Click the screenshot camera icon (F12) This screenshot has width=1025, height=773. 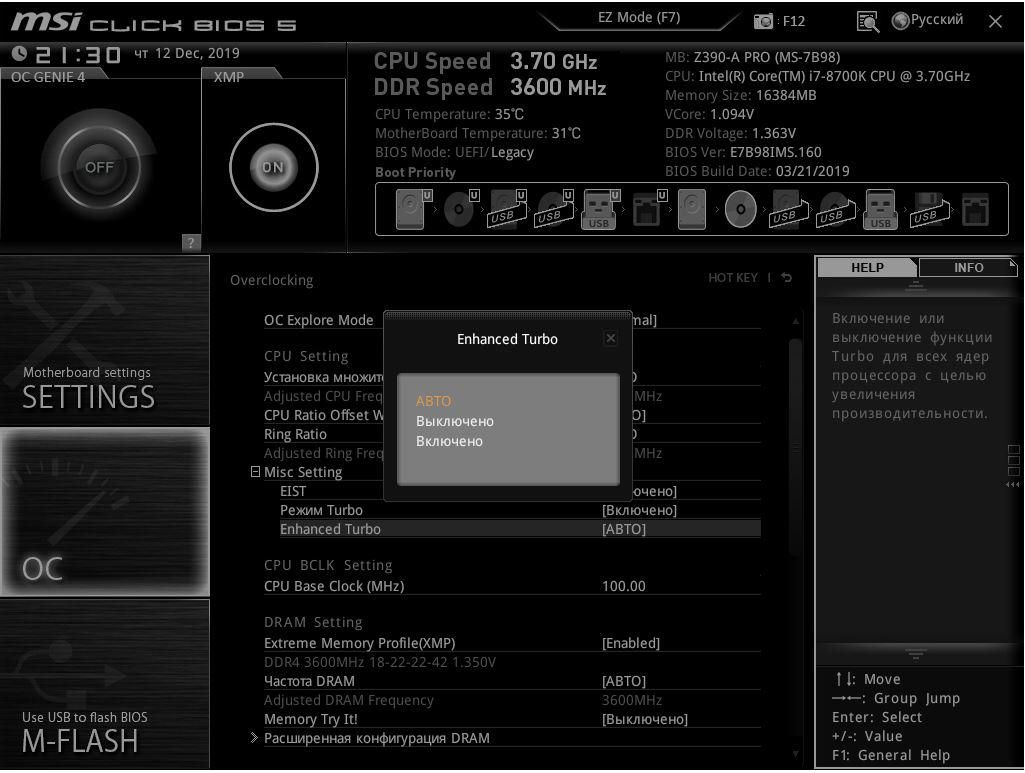[764, 21]
